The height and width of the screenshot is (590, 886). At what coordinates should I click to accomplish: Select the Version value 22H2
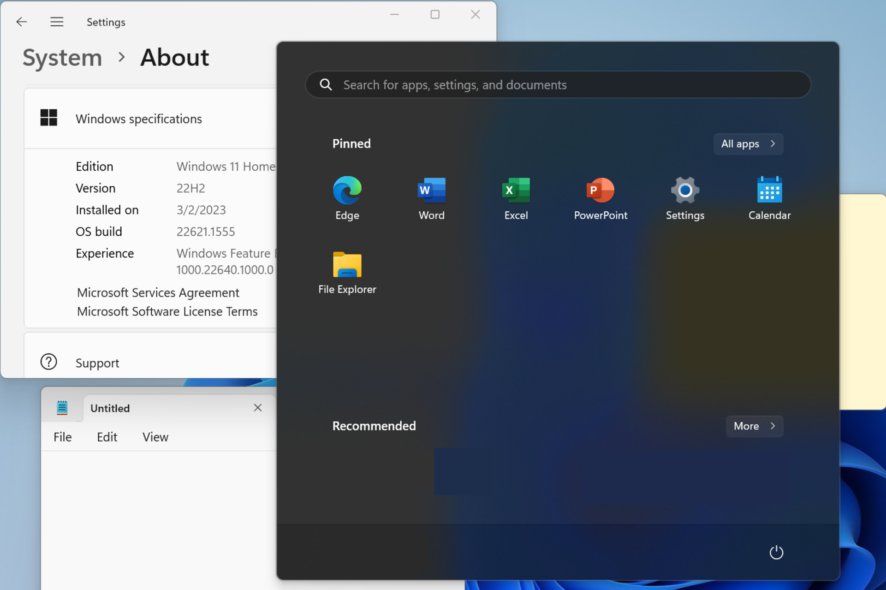click(x=190, y=188)
